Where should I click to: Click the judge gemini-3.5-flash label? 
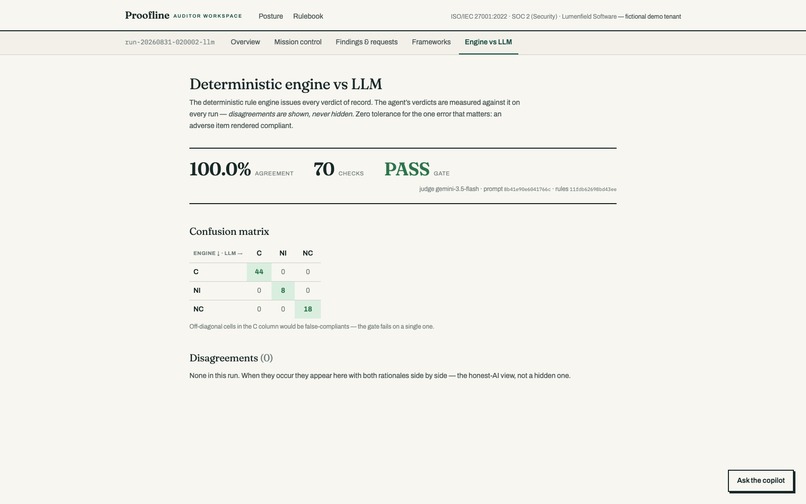tap(449, 189)
